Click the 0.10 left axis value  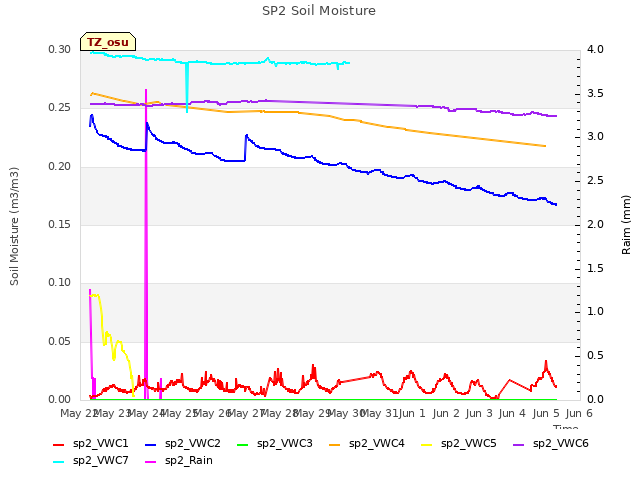(60, 282)
